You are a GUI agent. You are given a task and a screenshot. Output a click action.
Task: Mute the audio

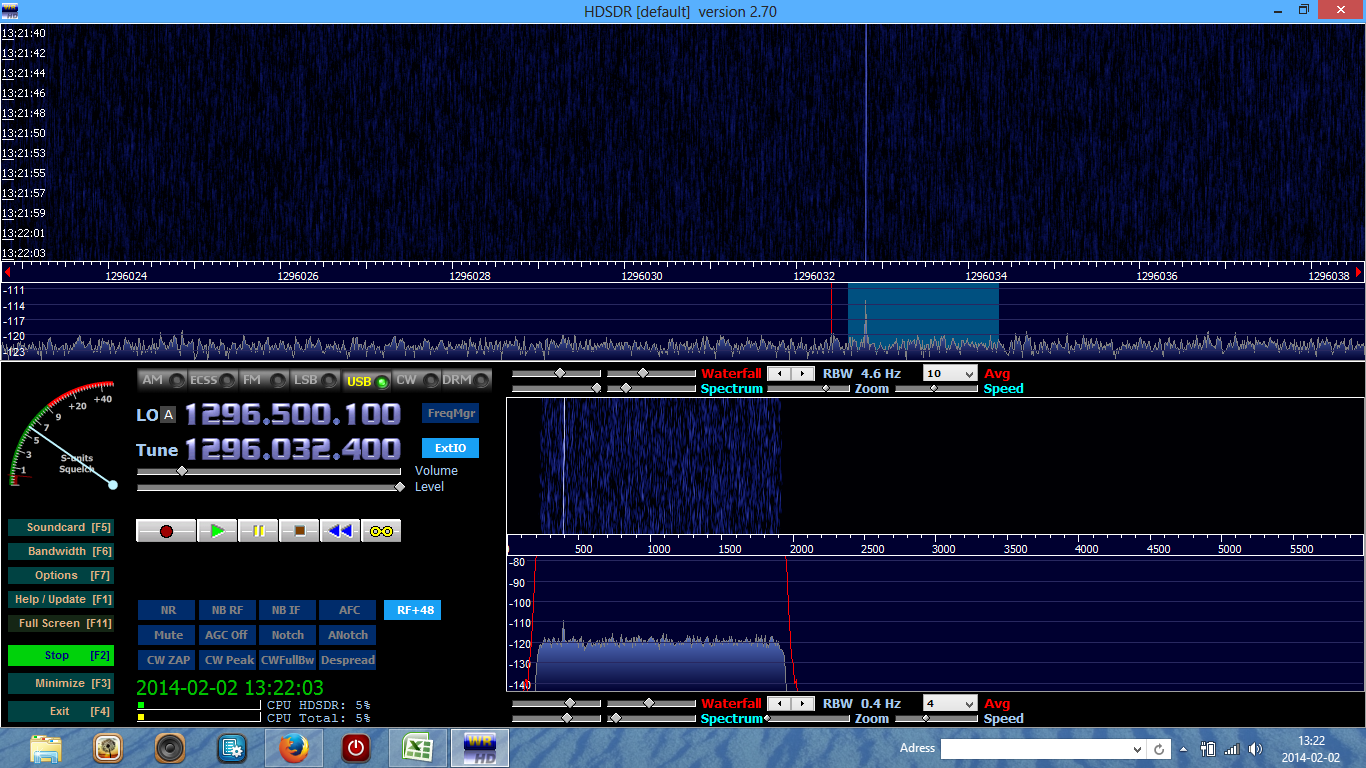(x=168, y=635)
